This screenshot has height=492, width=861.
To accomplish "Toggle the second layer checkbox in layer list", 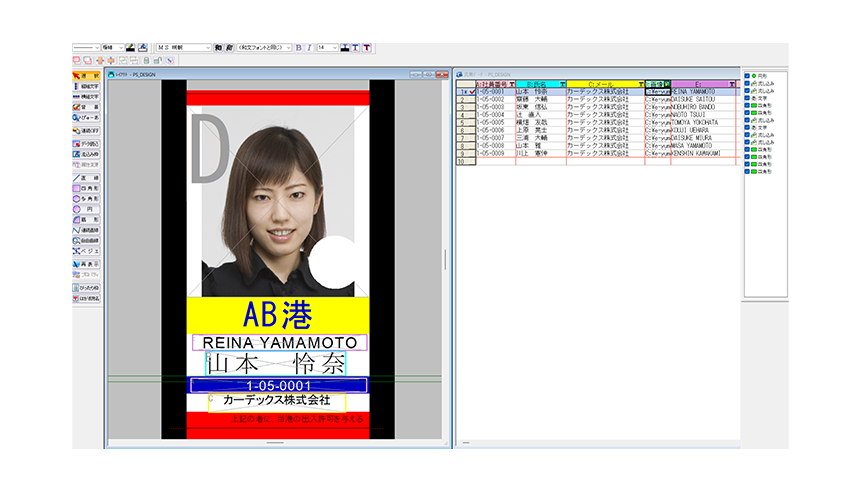I will pyautogui.click(x=747, y=83).
